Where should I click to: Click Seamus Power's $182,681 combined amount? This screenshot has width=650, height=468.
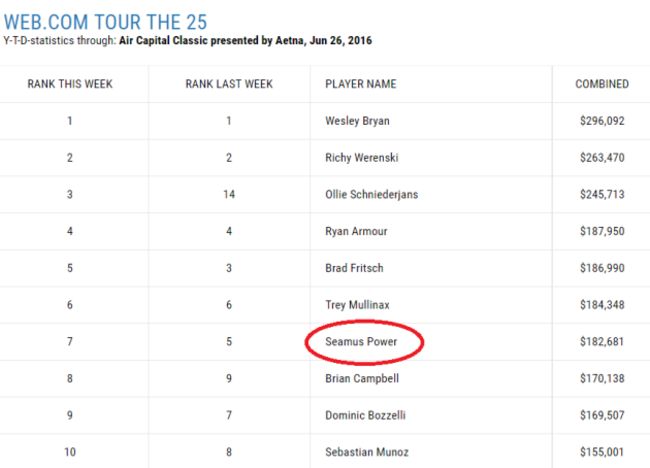(x=602, y=342)
